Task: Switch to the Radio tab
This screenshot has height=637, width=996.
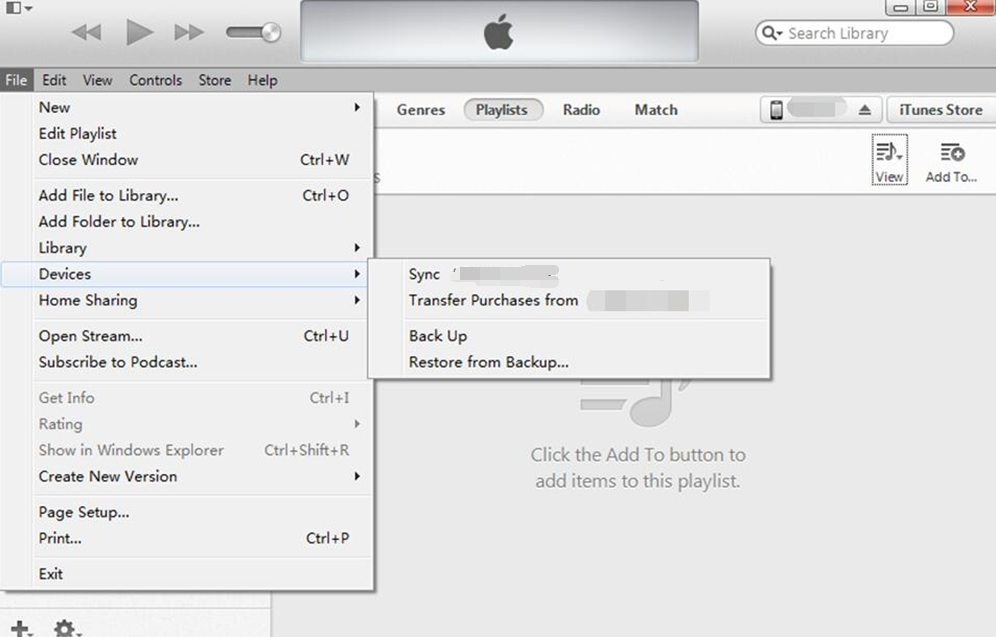Action: (x=581, y=110)
